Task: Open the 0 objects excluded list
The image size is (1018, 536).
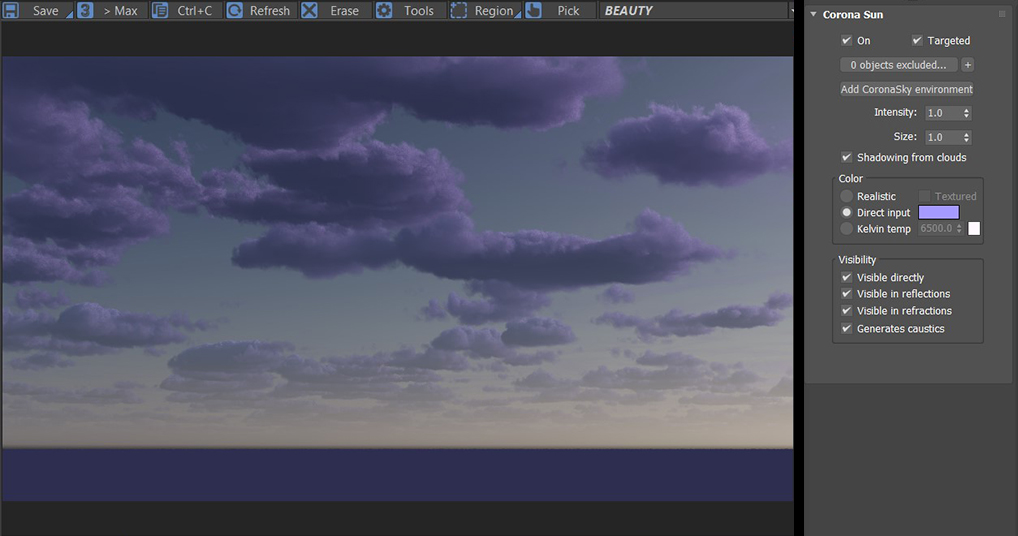Action: (x=898, y=65)
